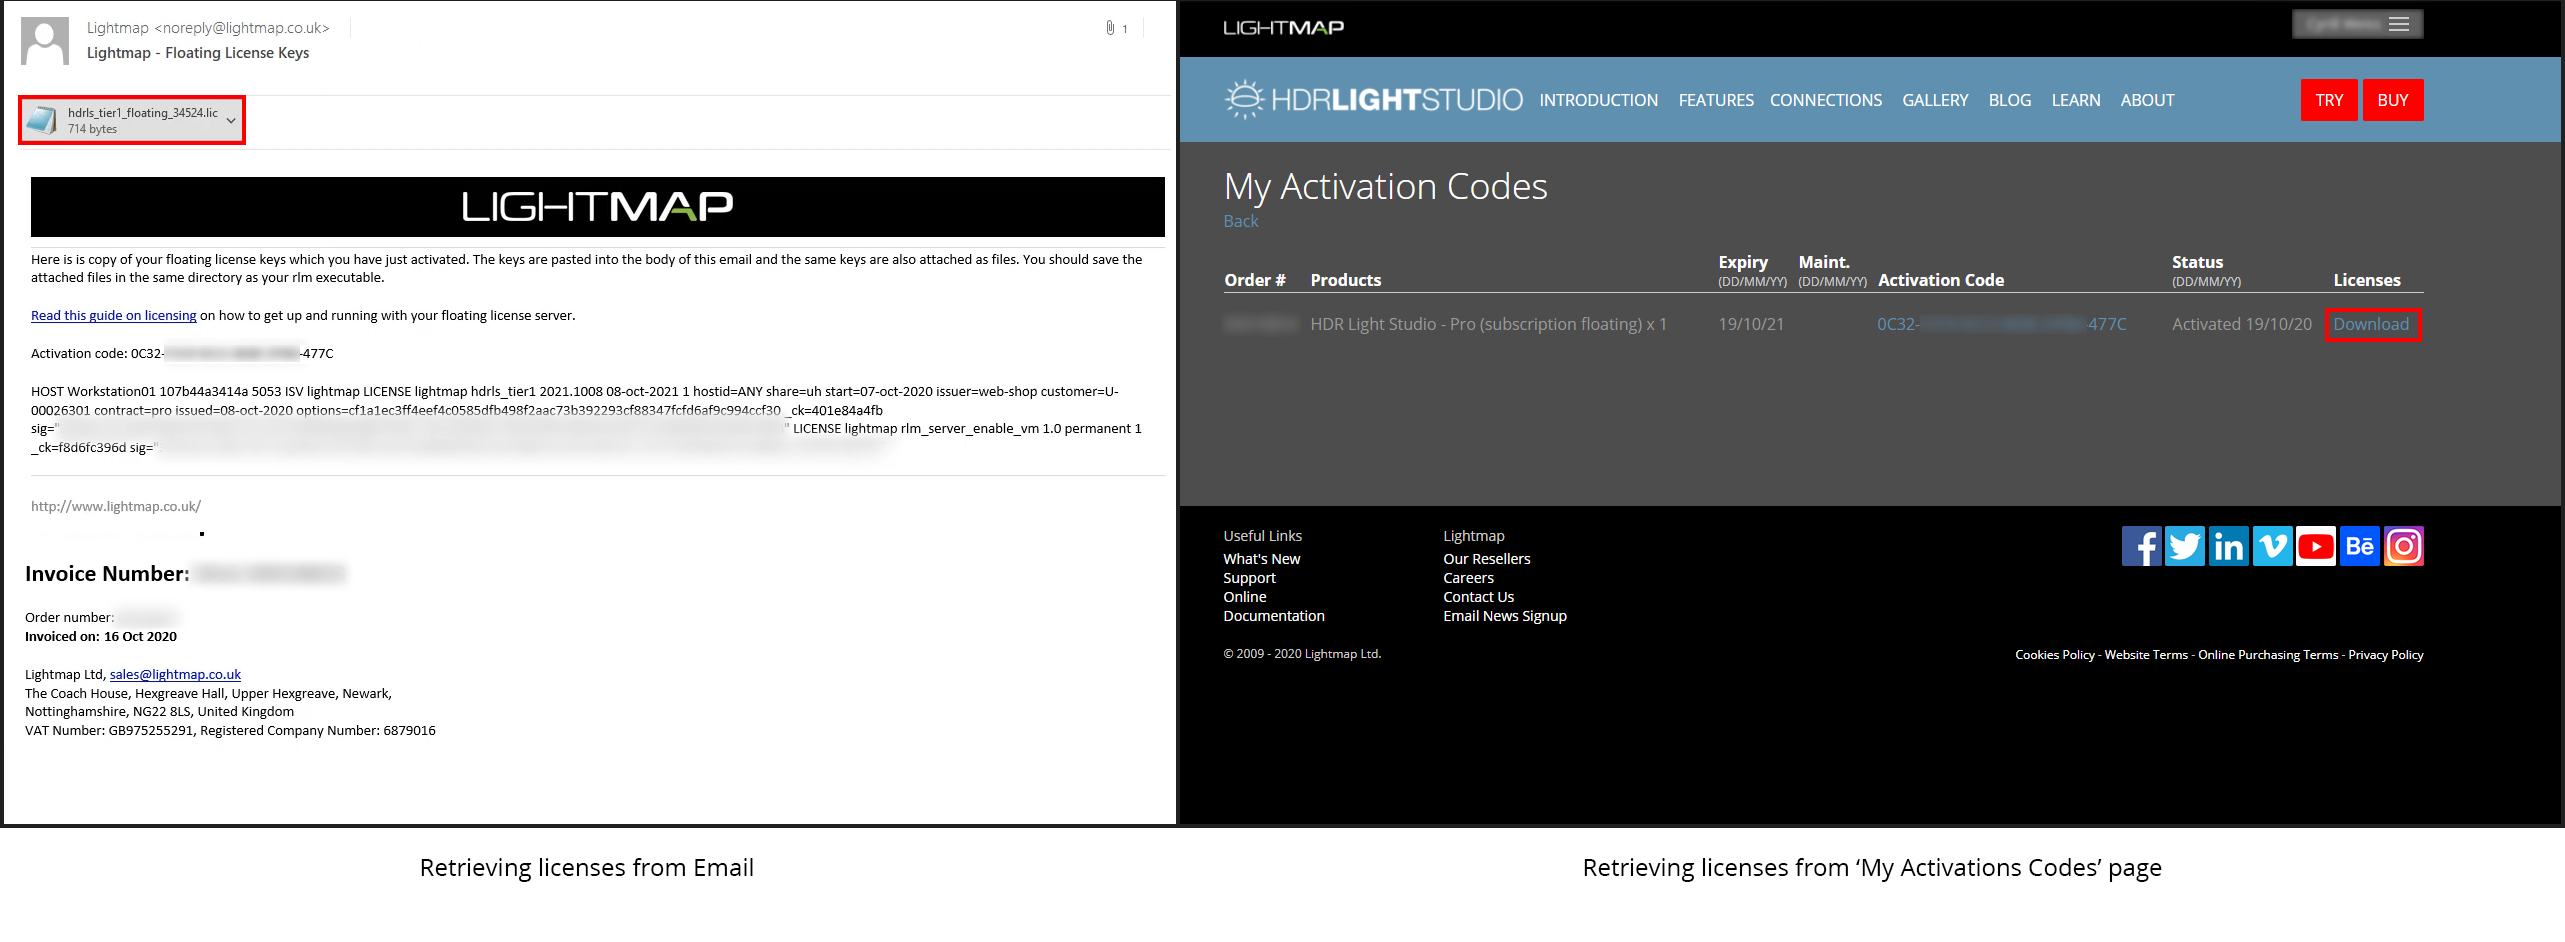Viewport: 2565px width, 942px height.
Task: Click the Download licenses link
Action: (x=2371, y=324)
